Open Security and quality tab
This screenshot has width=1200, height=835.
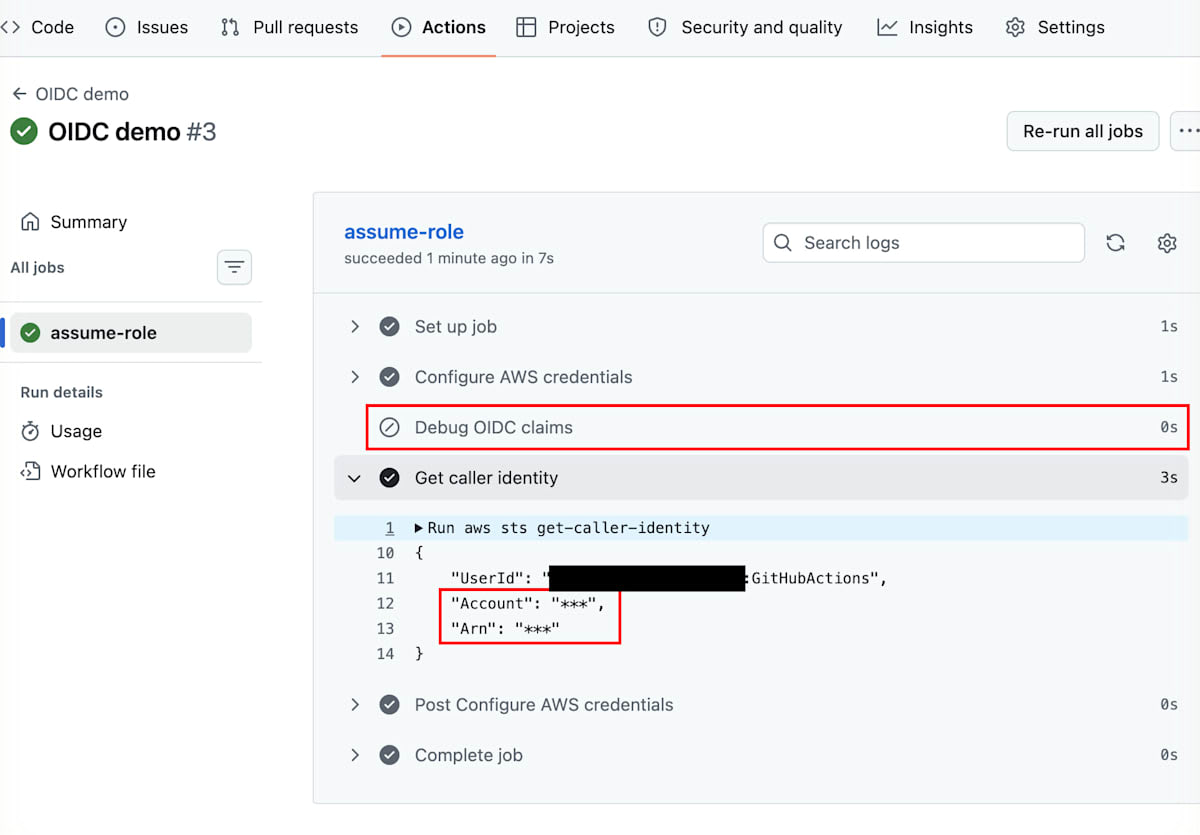[745, 27]
